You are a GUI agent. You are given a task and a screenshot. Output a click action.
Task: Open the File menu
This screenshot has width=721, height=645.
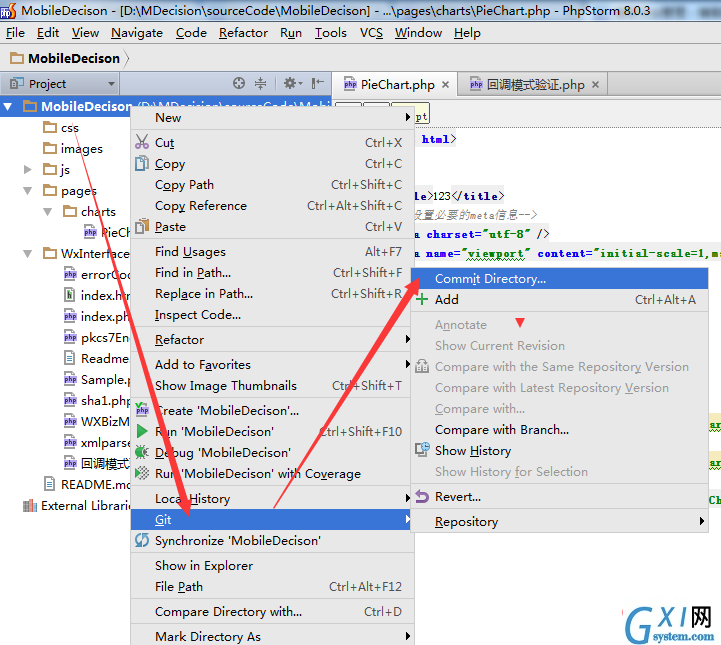[x=15, y=33]
